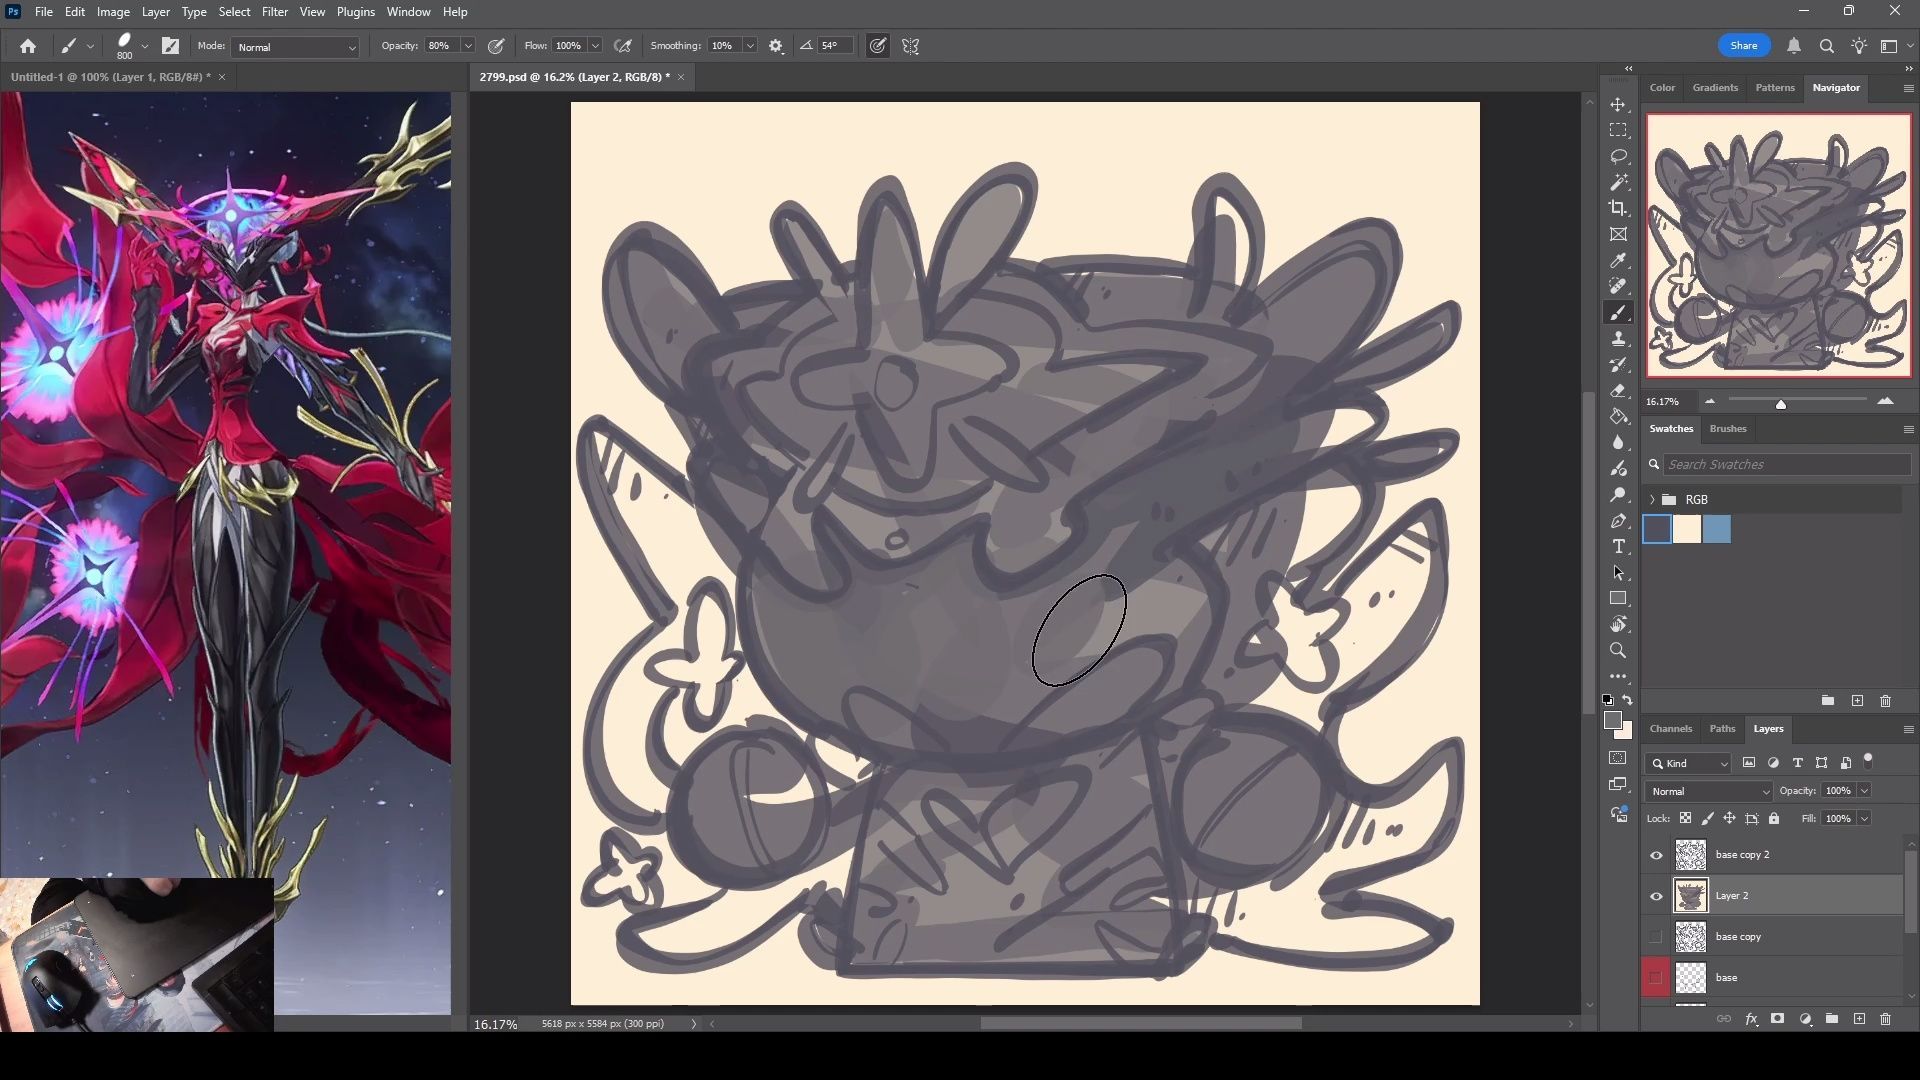Toggle symmetry paint butterfly icon

pos(910,46)
